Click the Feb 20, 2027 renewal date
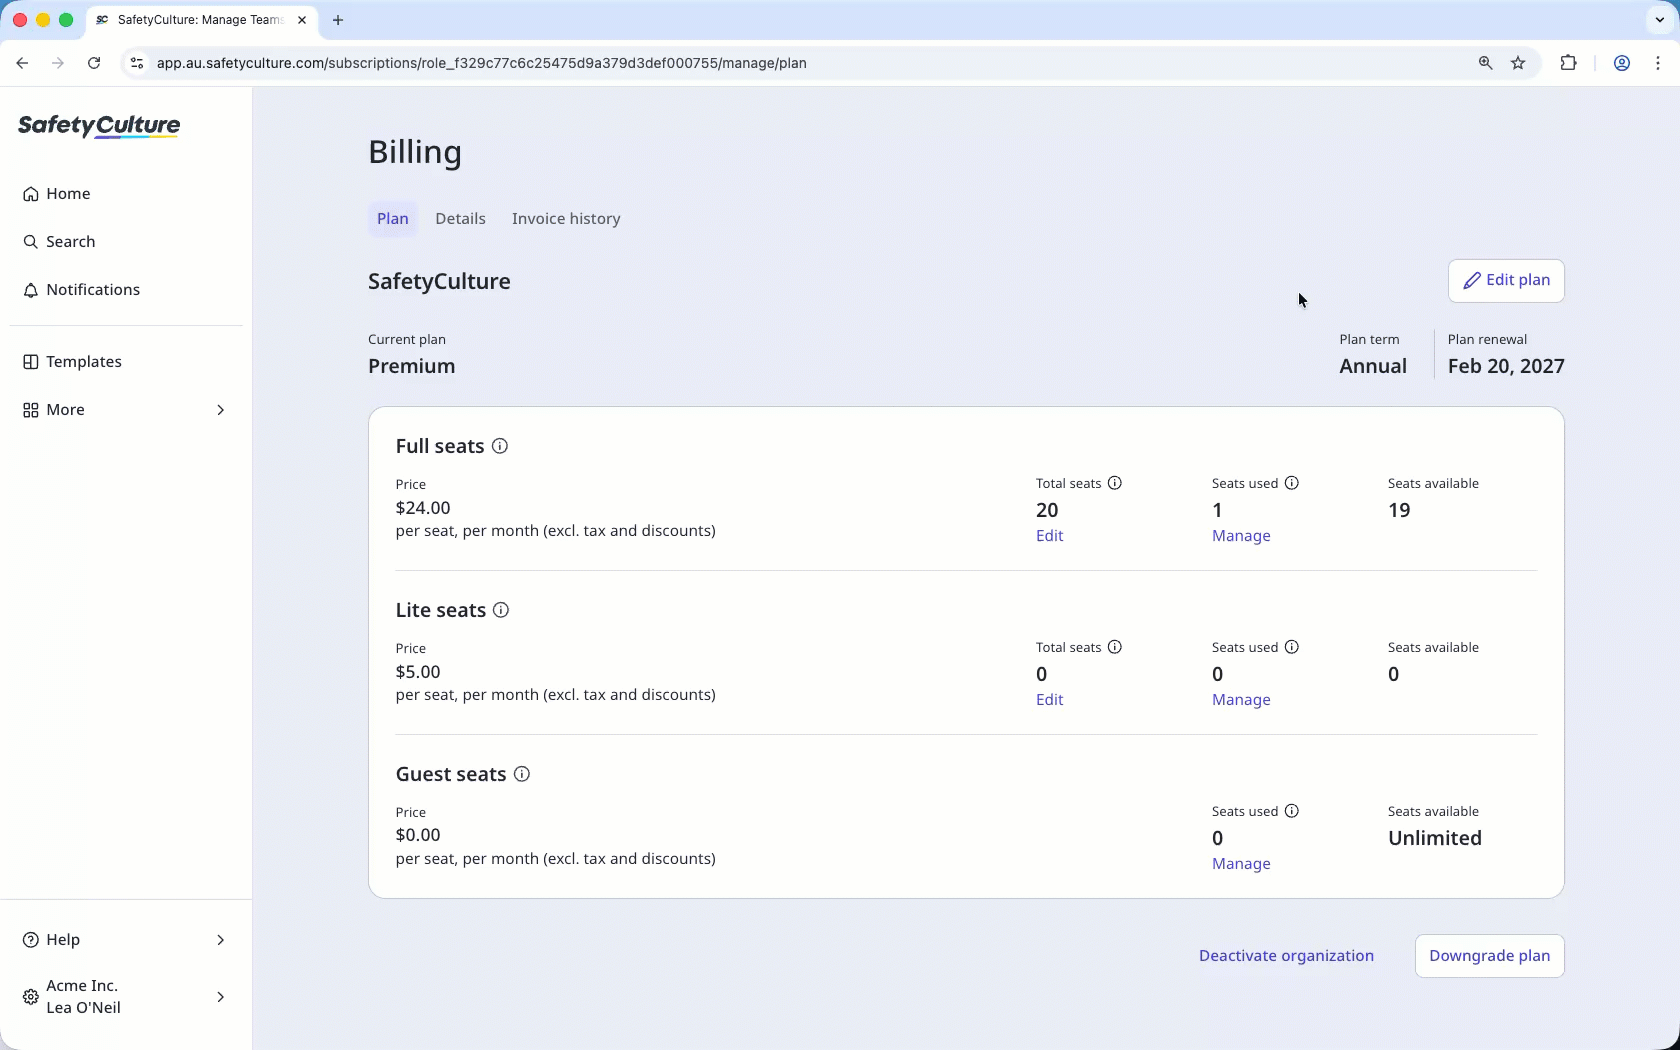 (x=1506, y=366)
